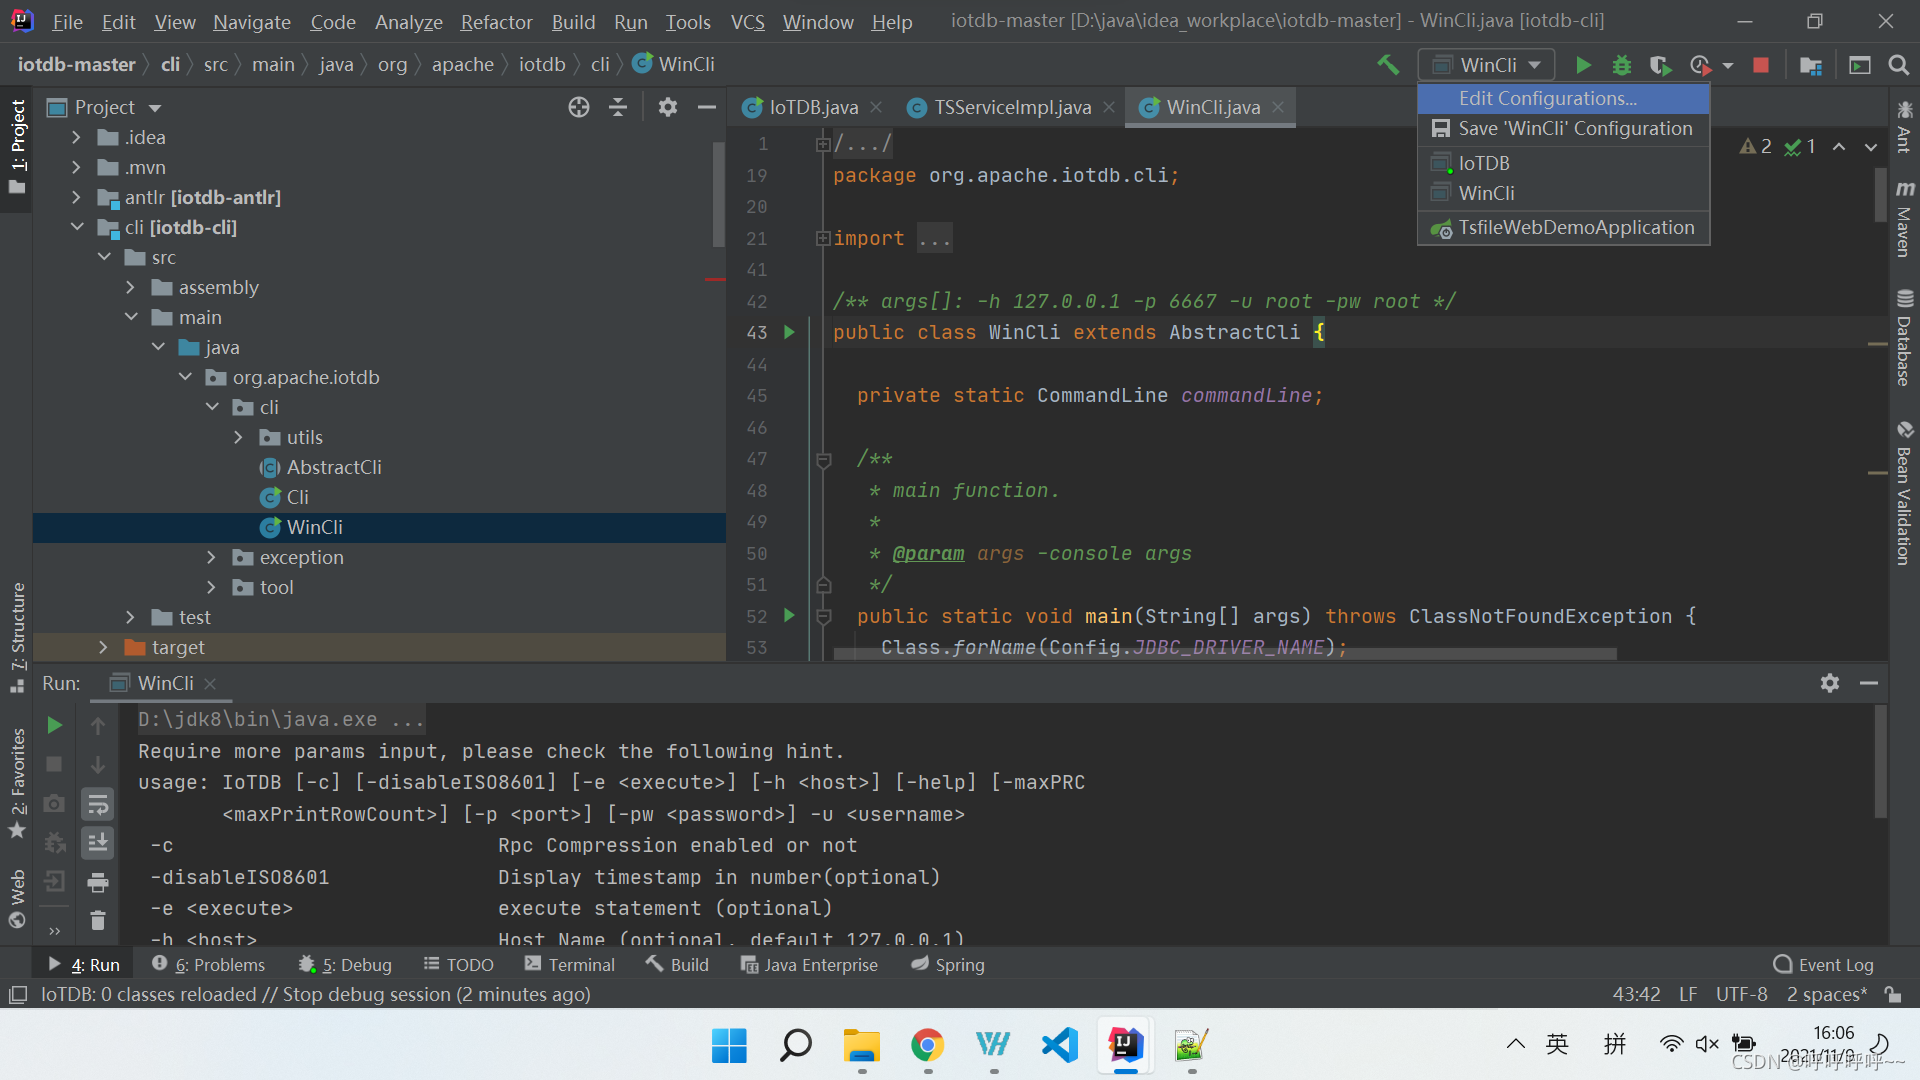Expand antlr [iotdb-antlr] module
Image resolution: width=1920 pixels, height=1080 pixels.
tap(77, 197)
